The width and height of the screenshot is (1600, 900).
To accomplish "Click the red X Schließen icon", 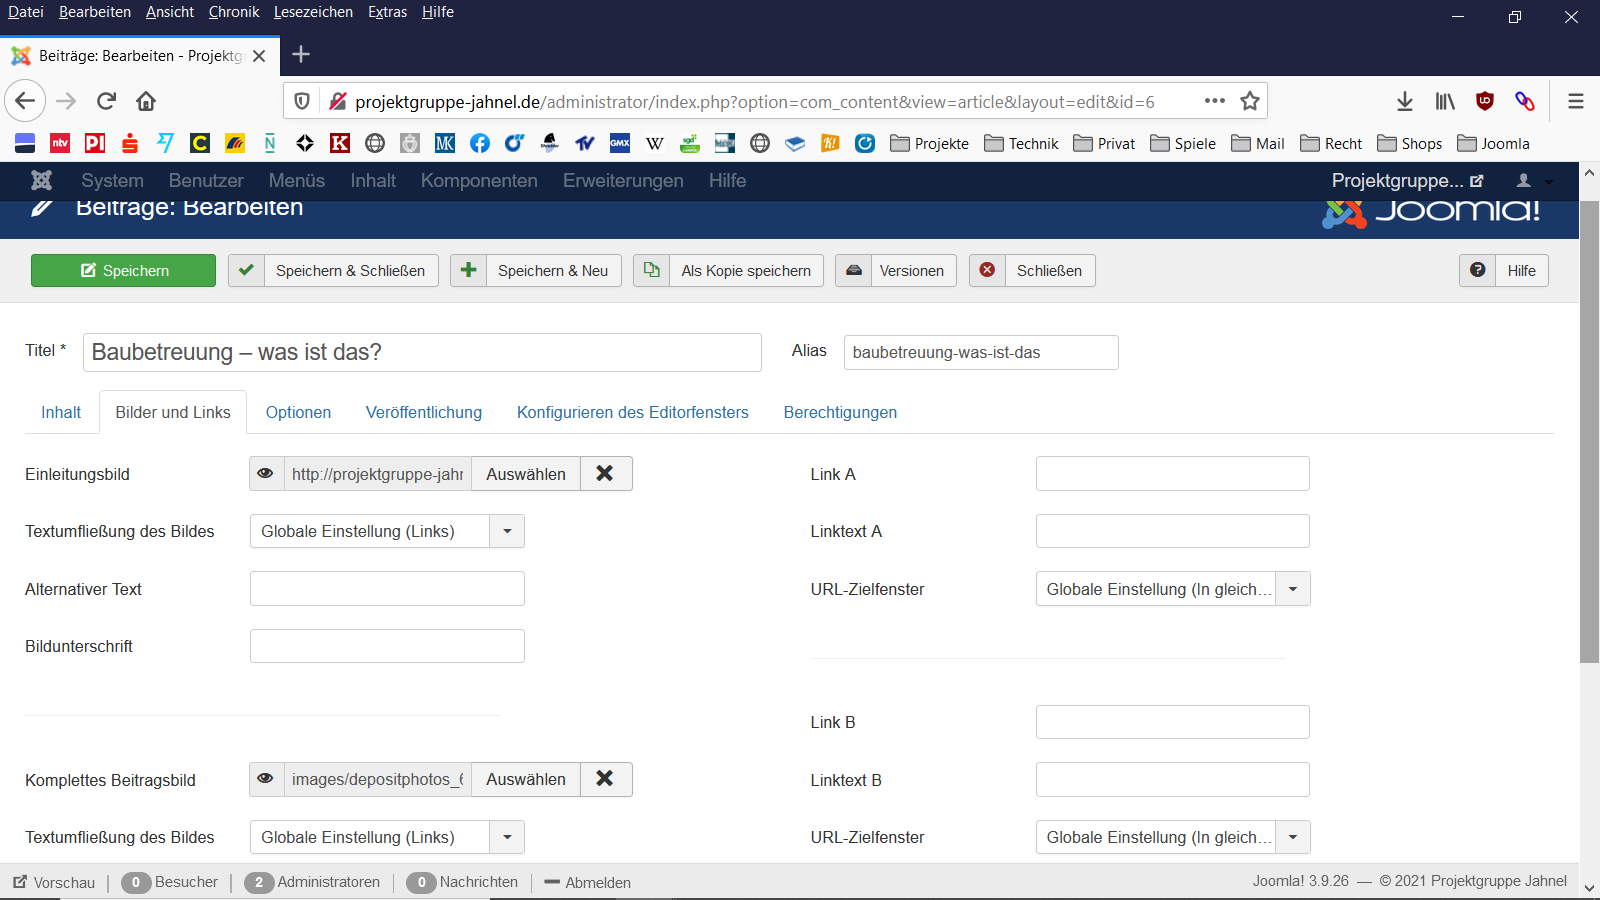I will pyautogui.click(x=987, y=270).
